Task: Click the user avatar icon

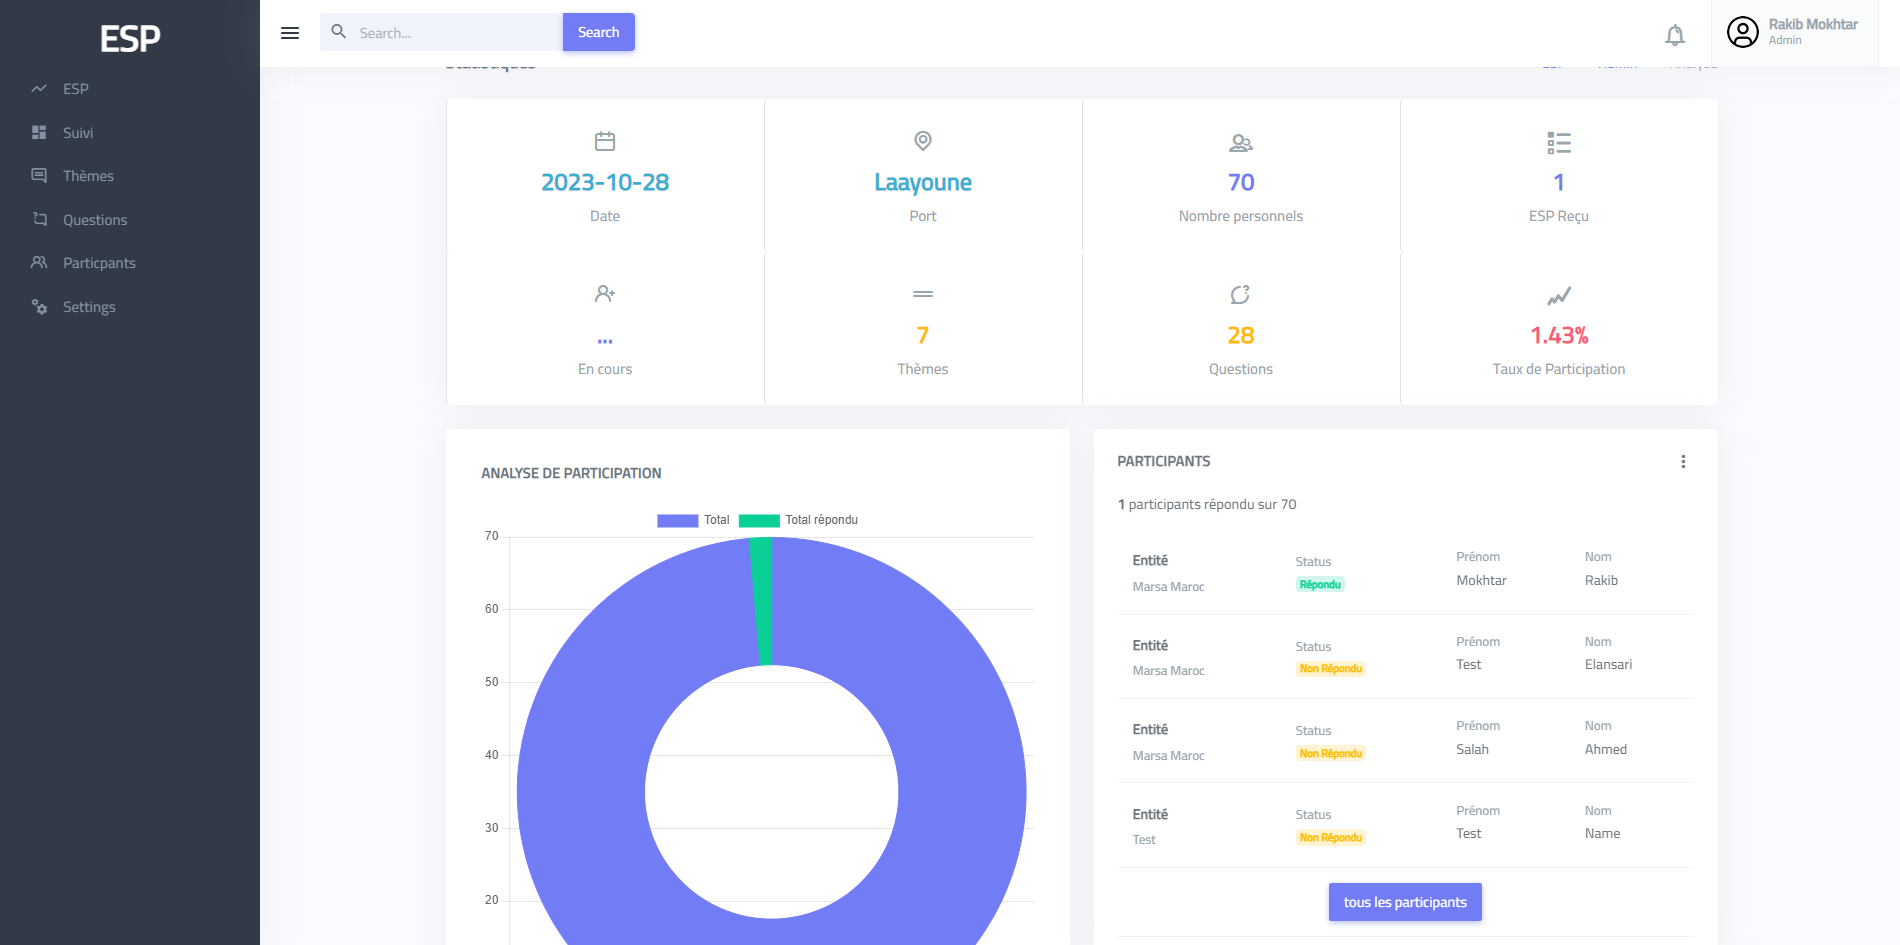Action: coord(1742,32)
